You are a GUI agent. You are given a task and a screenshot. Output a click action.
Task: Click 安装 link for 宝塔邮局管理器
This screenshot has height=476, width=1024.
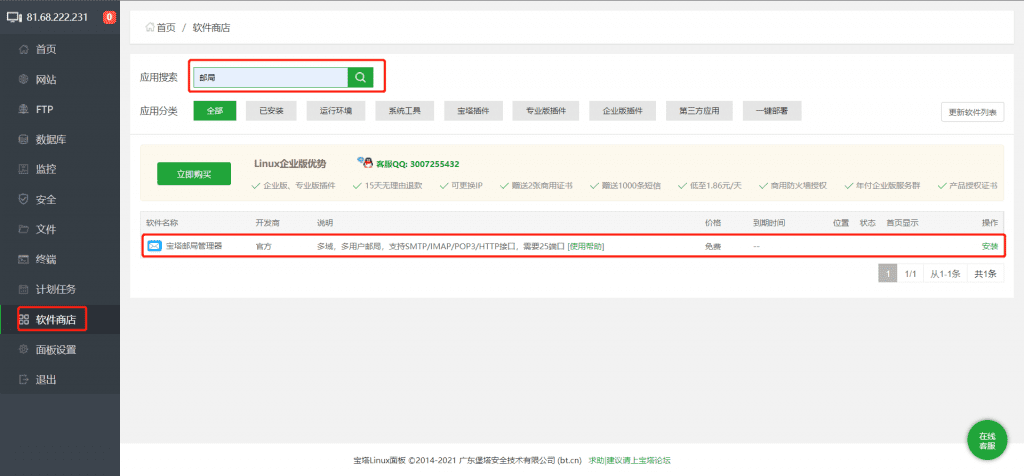coord(989,245)
